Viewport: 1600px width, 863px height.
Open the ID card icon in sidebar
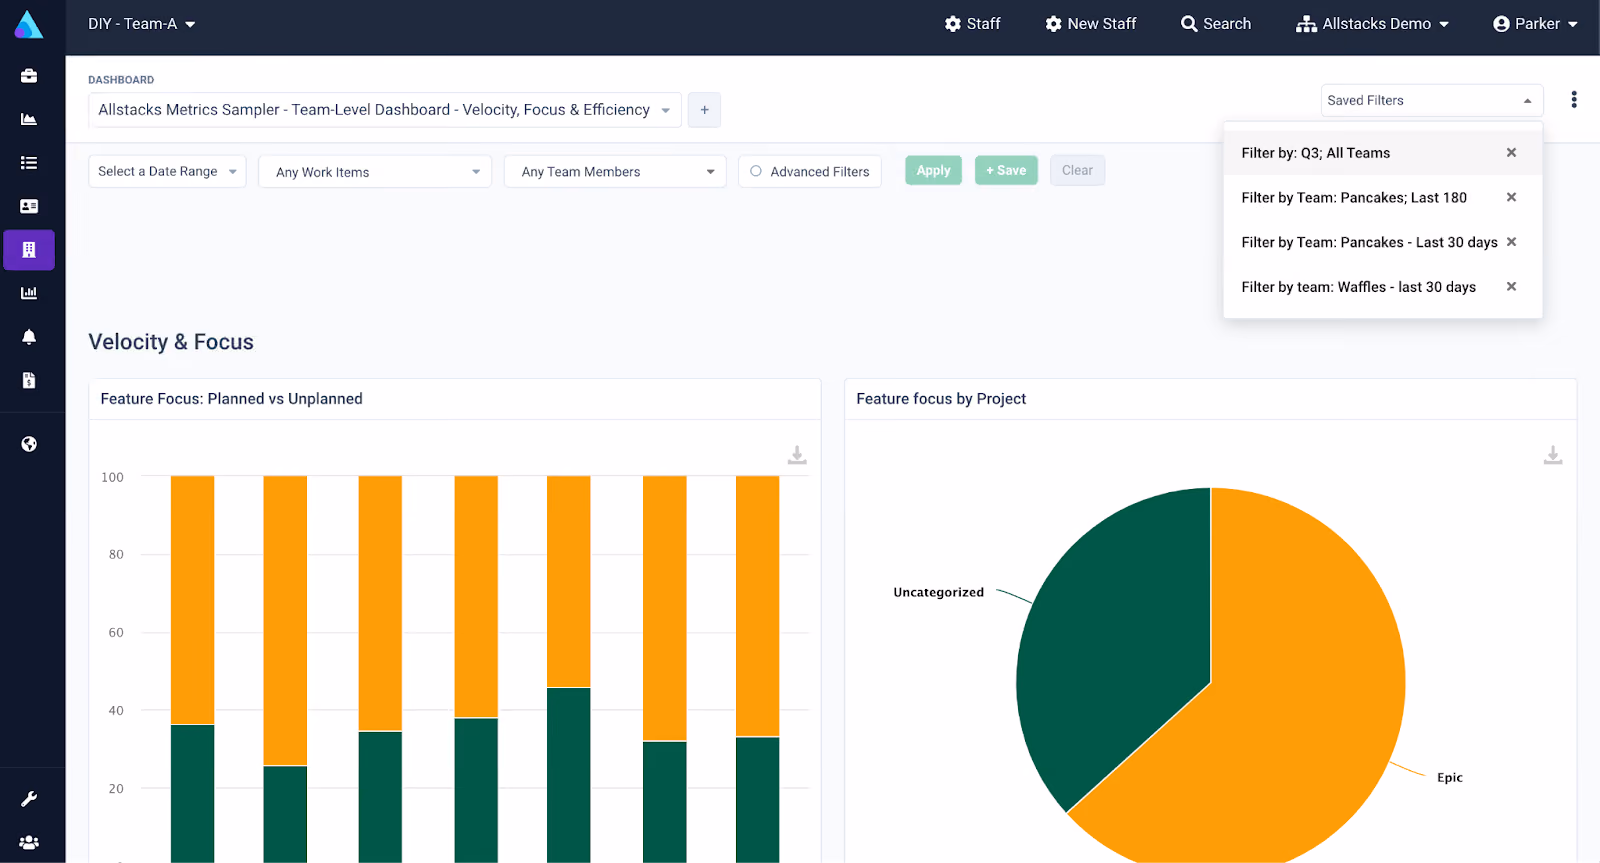coord(29,206)
